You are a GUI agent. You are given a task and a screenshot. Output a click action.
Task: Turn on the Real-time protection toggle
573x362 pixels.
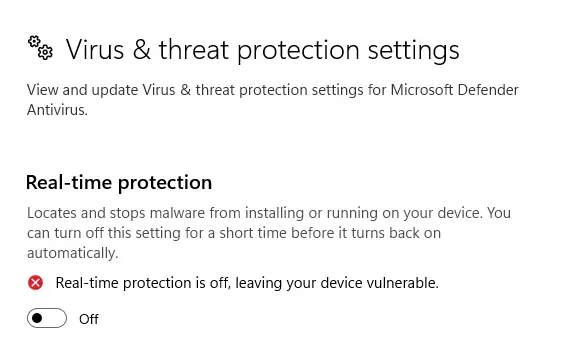coord(47,318)
